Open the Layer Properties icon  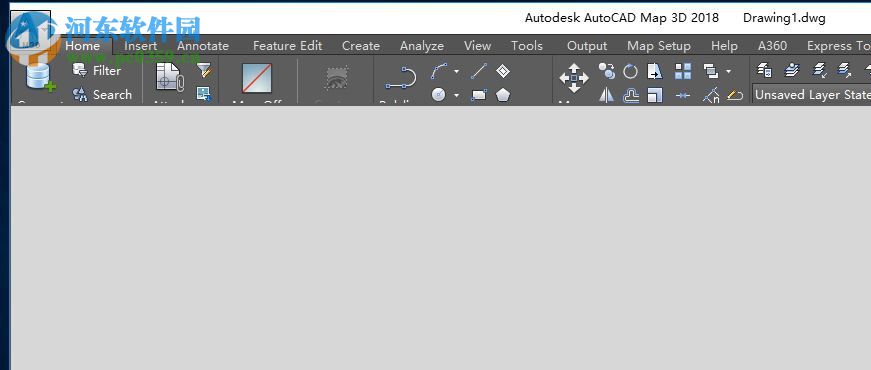765,71
